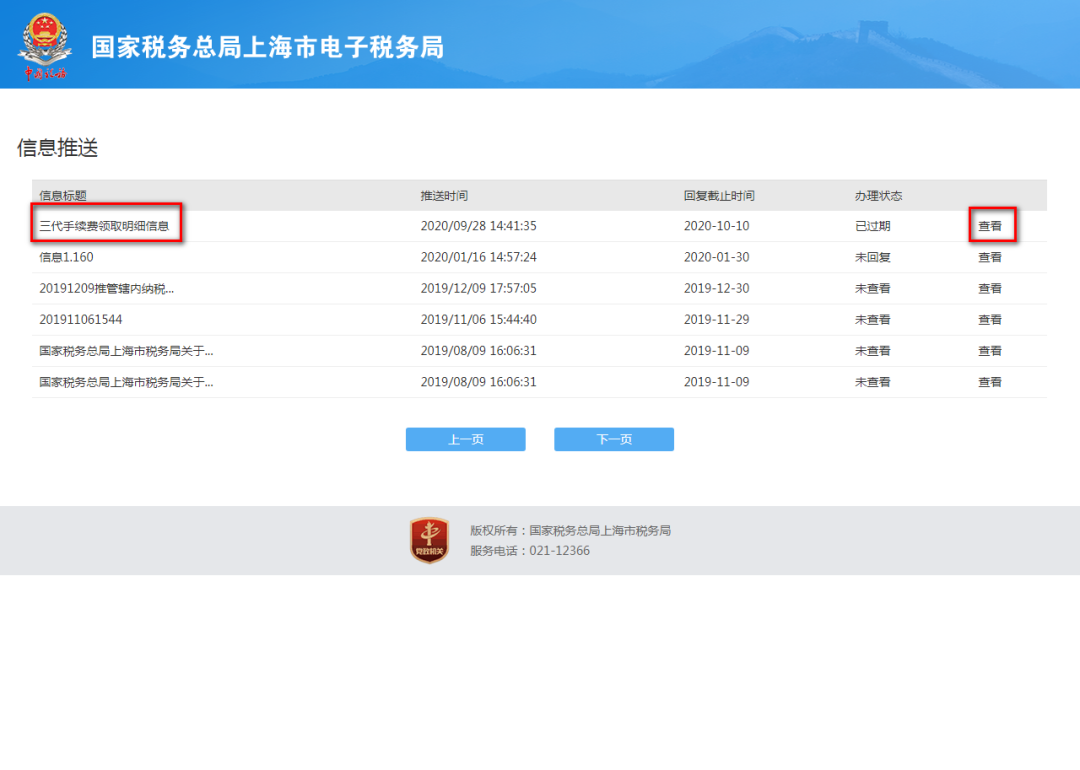Click the 回复截止时间 column header
Screen dimensions: 1080x770
pos(719,196)
